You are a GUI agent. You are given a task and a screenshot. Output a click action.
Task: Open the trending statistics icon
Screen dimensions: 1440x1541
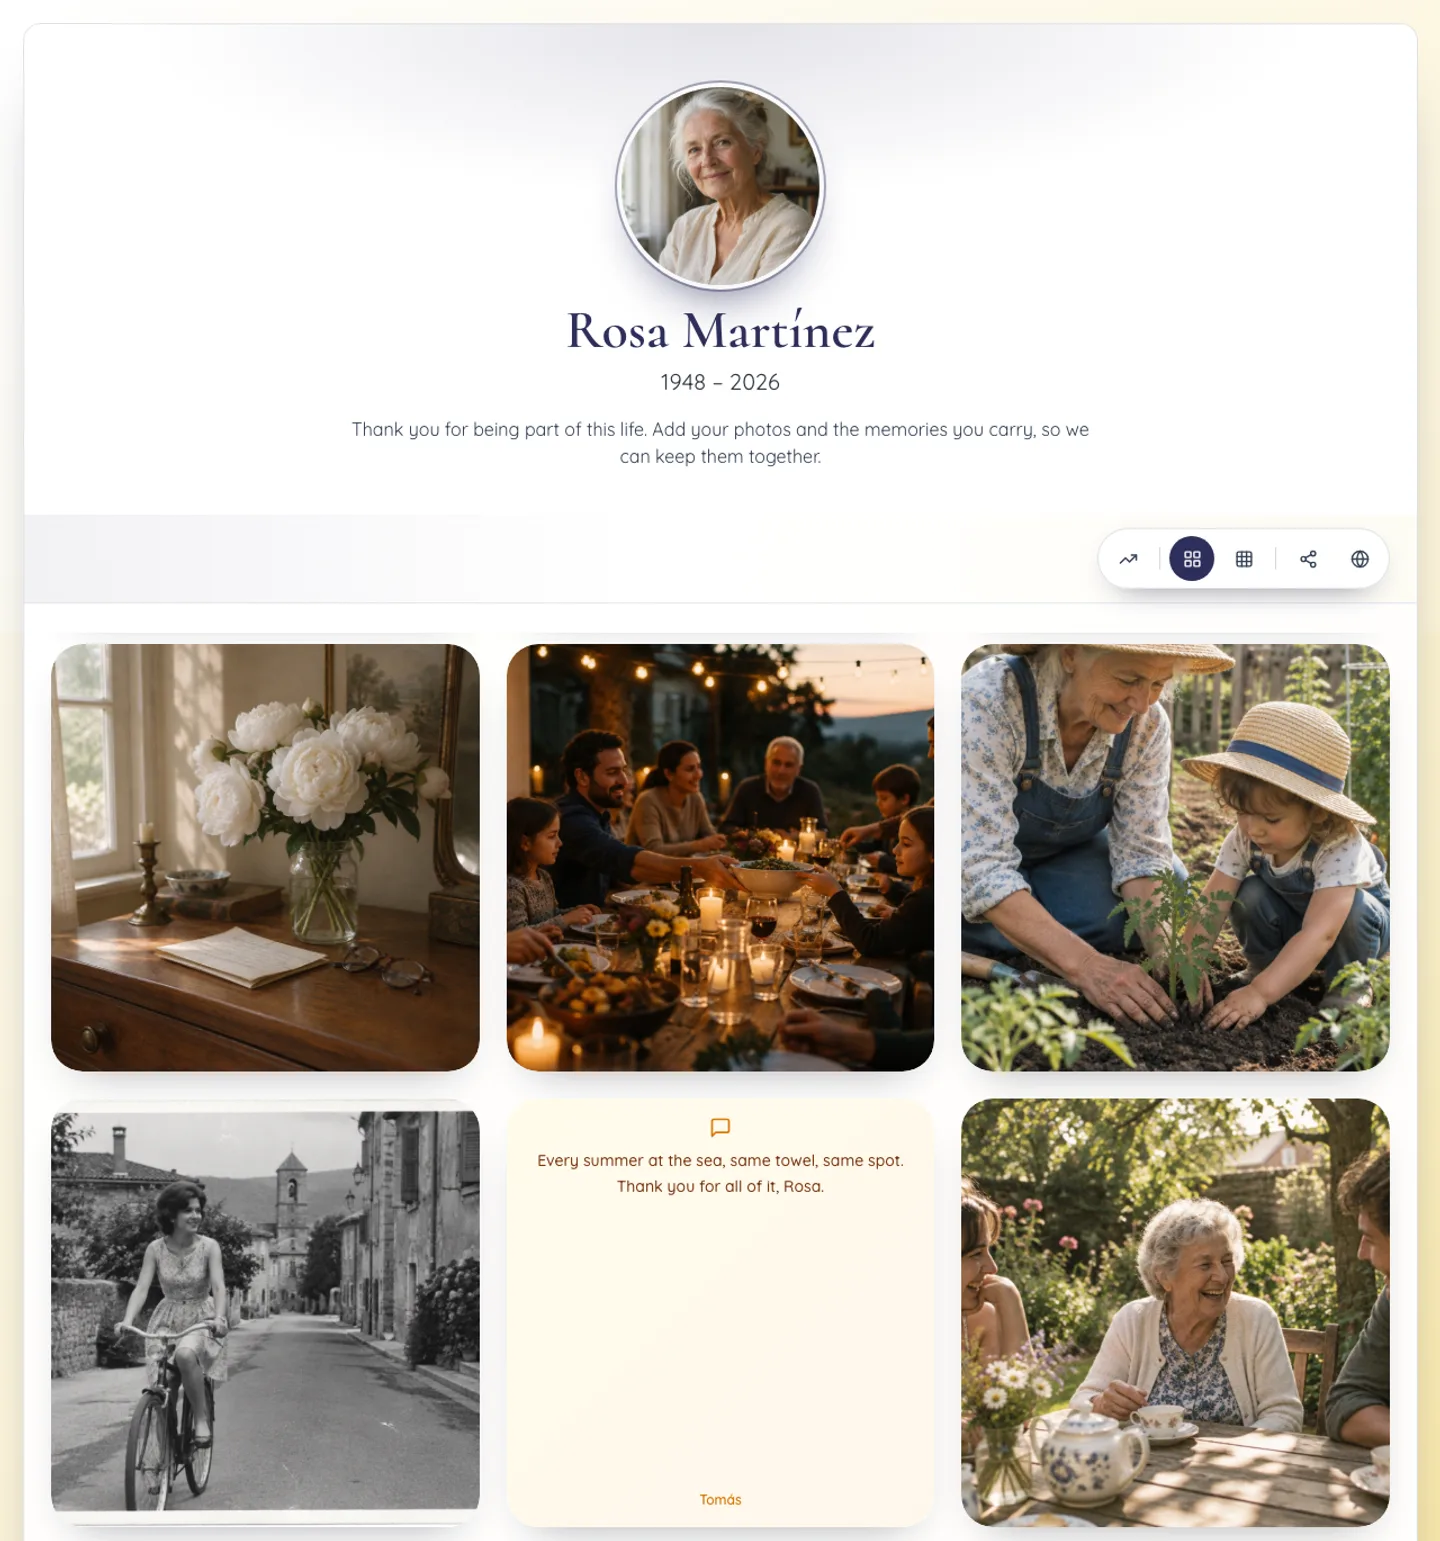[1128, 559]
